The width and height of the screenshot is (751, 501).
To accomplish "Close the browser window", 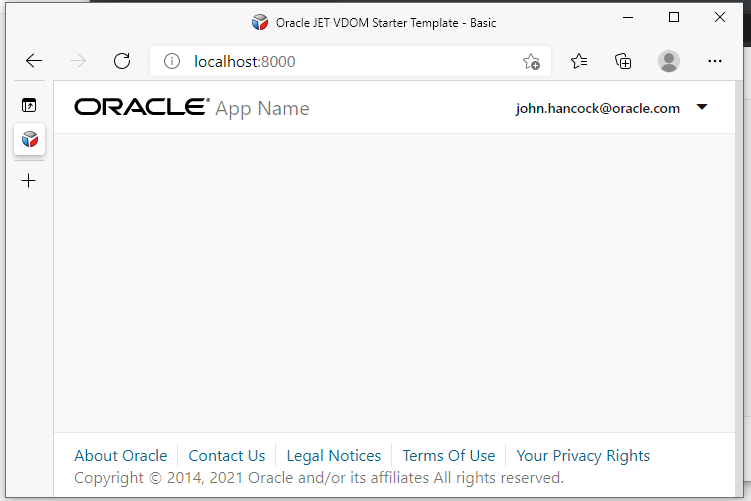I will pyautogui.click(x=719, y=18).
